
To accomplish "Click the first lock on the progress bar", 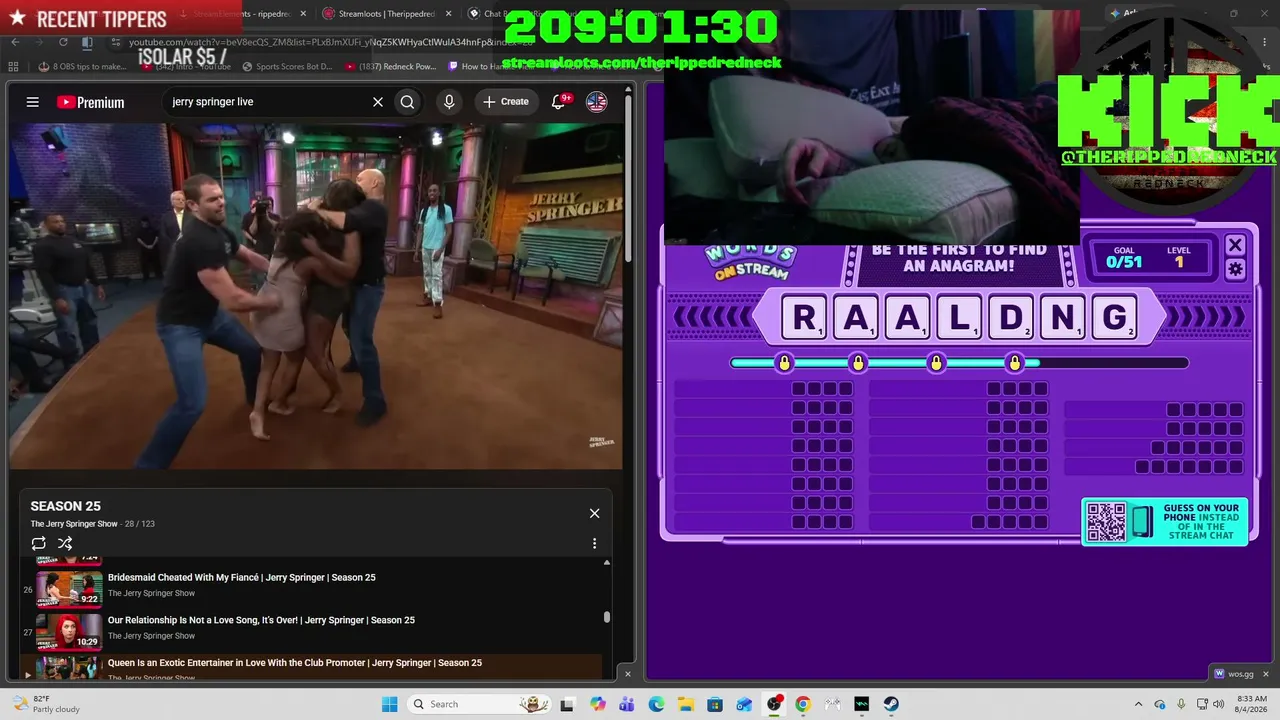I will click(x=784, y=362).
